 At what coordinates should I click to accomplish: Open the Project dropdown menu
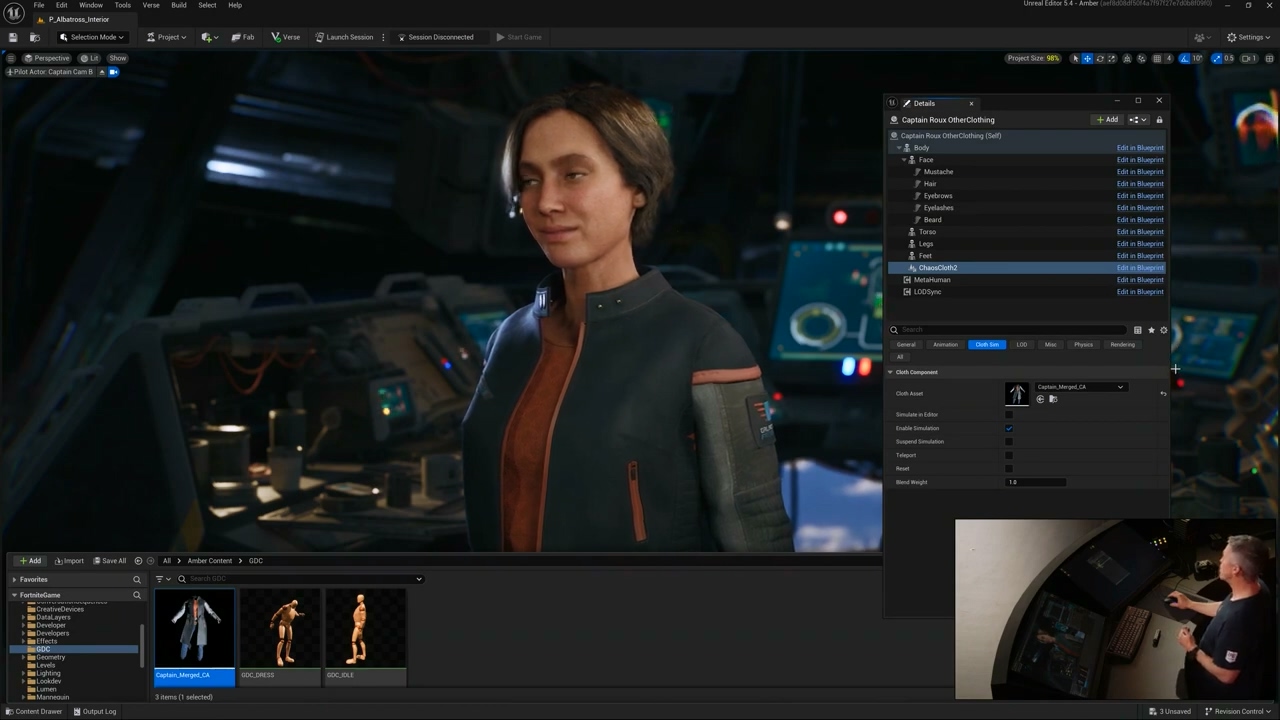(166, 37)
